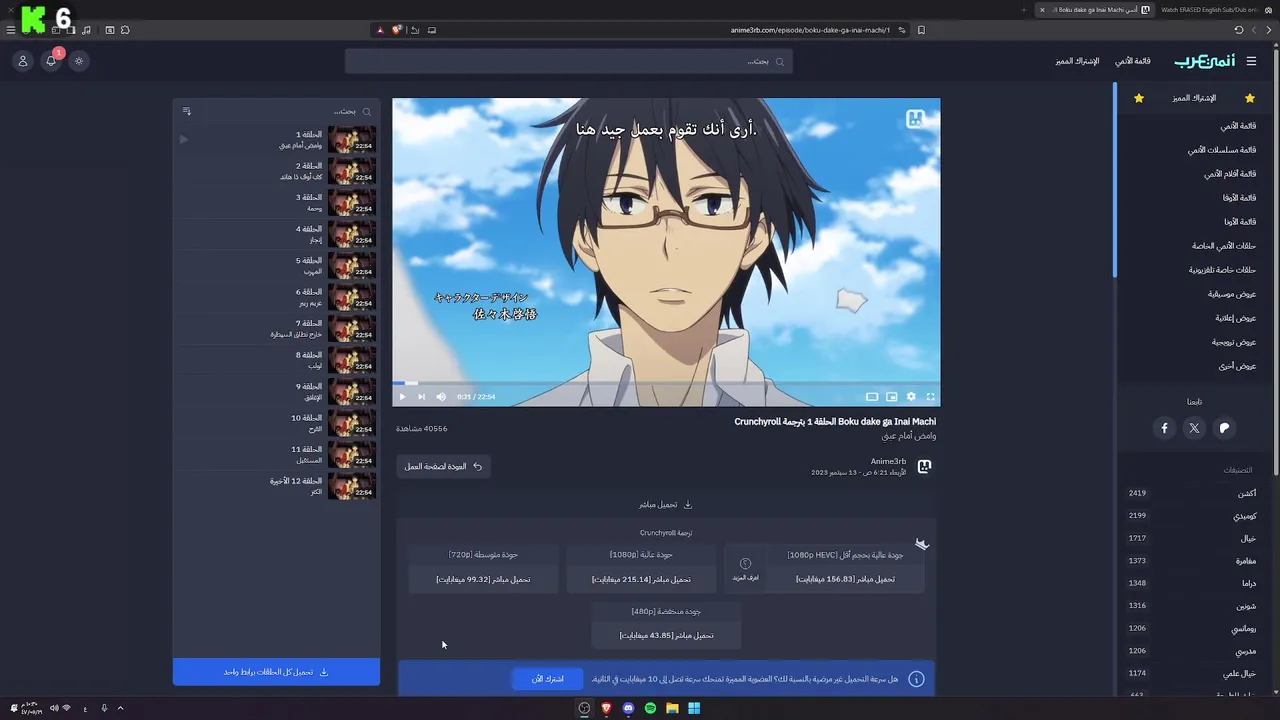Screen dimensions: 1280x720
Task: Toggle episode list sort order icon
Action: click(186, 111)
